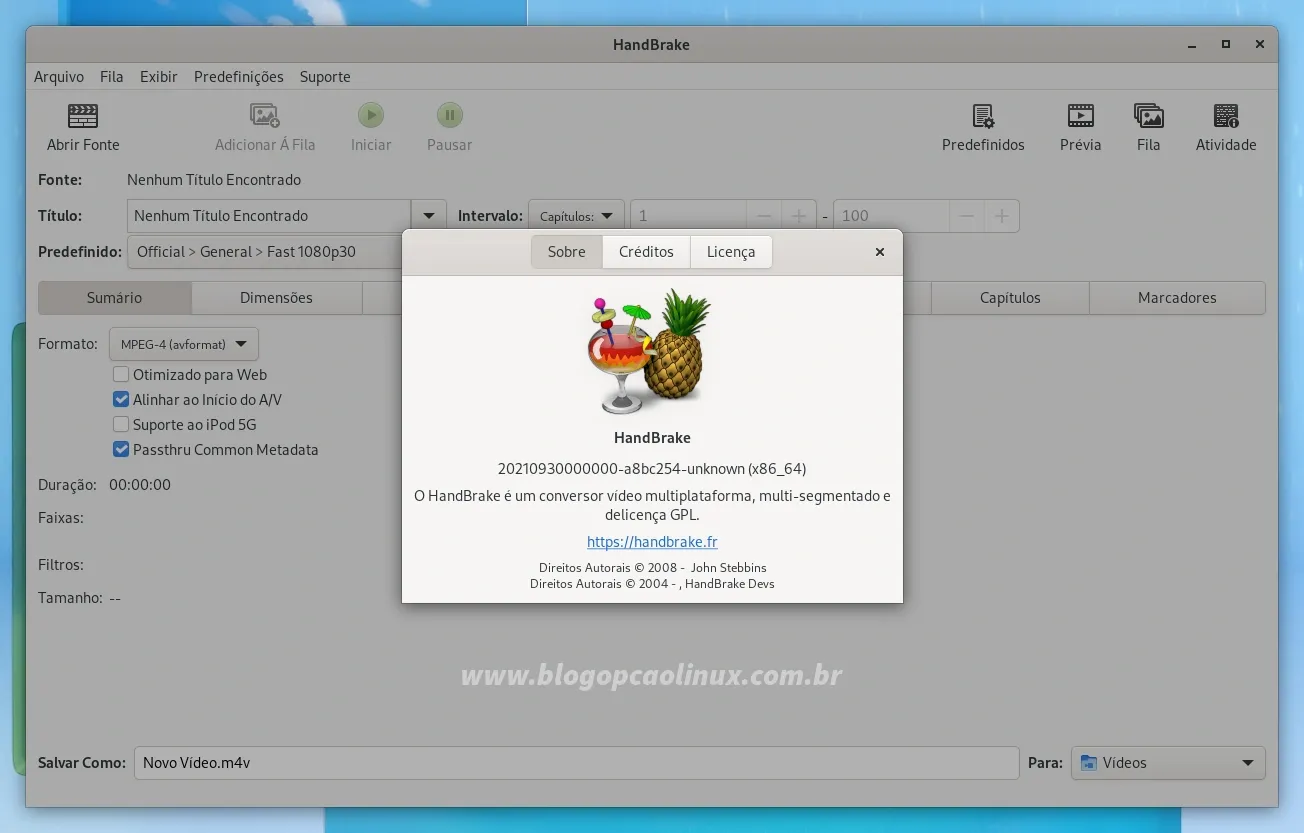Click end chapter field showing 100
This screenshot has width=1304, height=833.
(891, 216)
